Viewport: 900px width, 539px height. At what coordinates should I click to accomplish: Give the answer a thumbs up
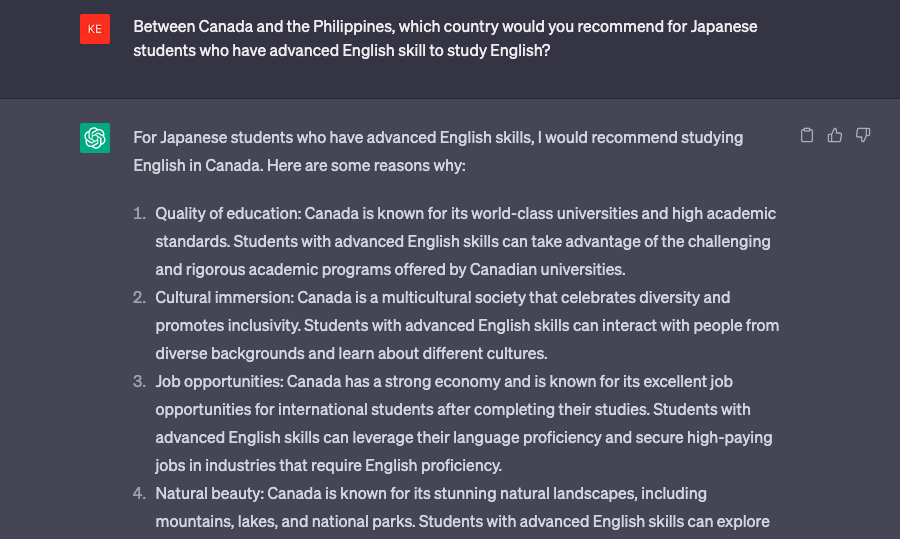835,135
